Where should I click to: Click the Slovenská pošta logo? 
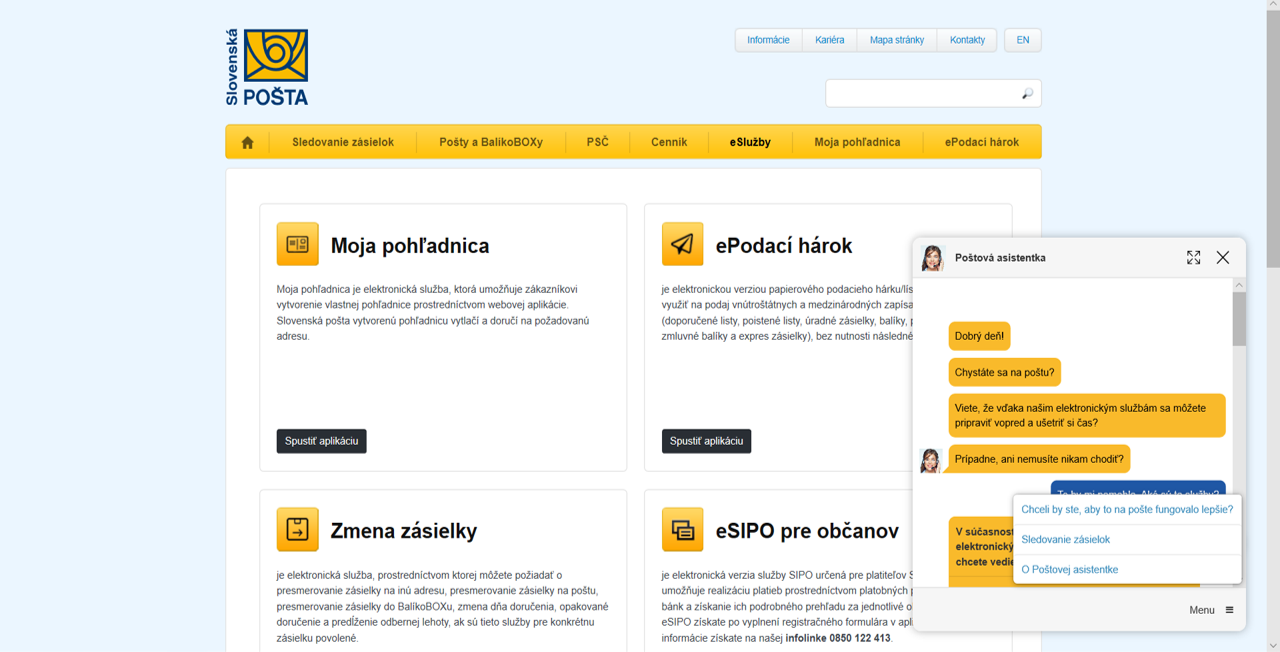267,67
